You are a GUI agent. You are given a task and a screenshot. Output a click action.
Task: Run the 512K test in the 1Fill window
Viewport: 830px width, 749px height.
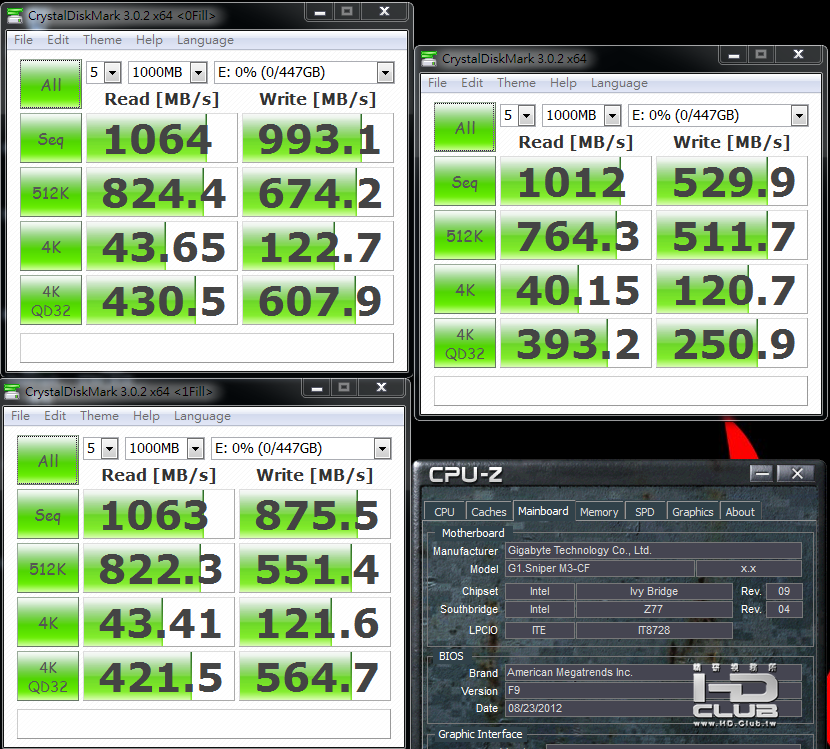click(x=48, y=568)
